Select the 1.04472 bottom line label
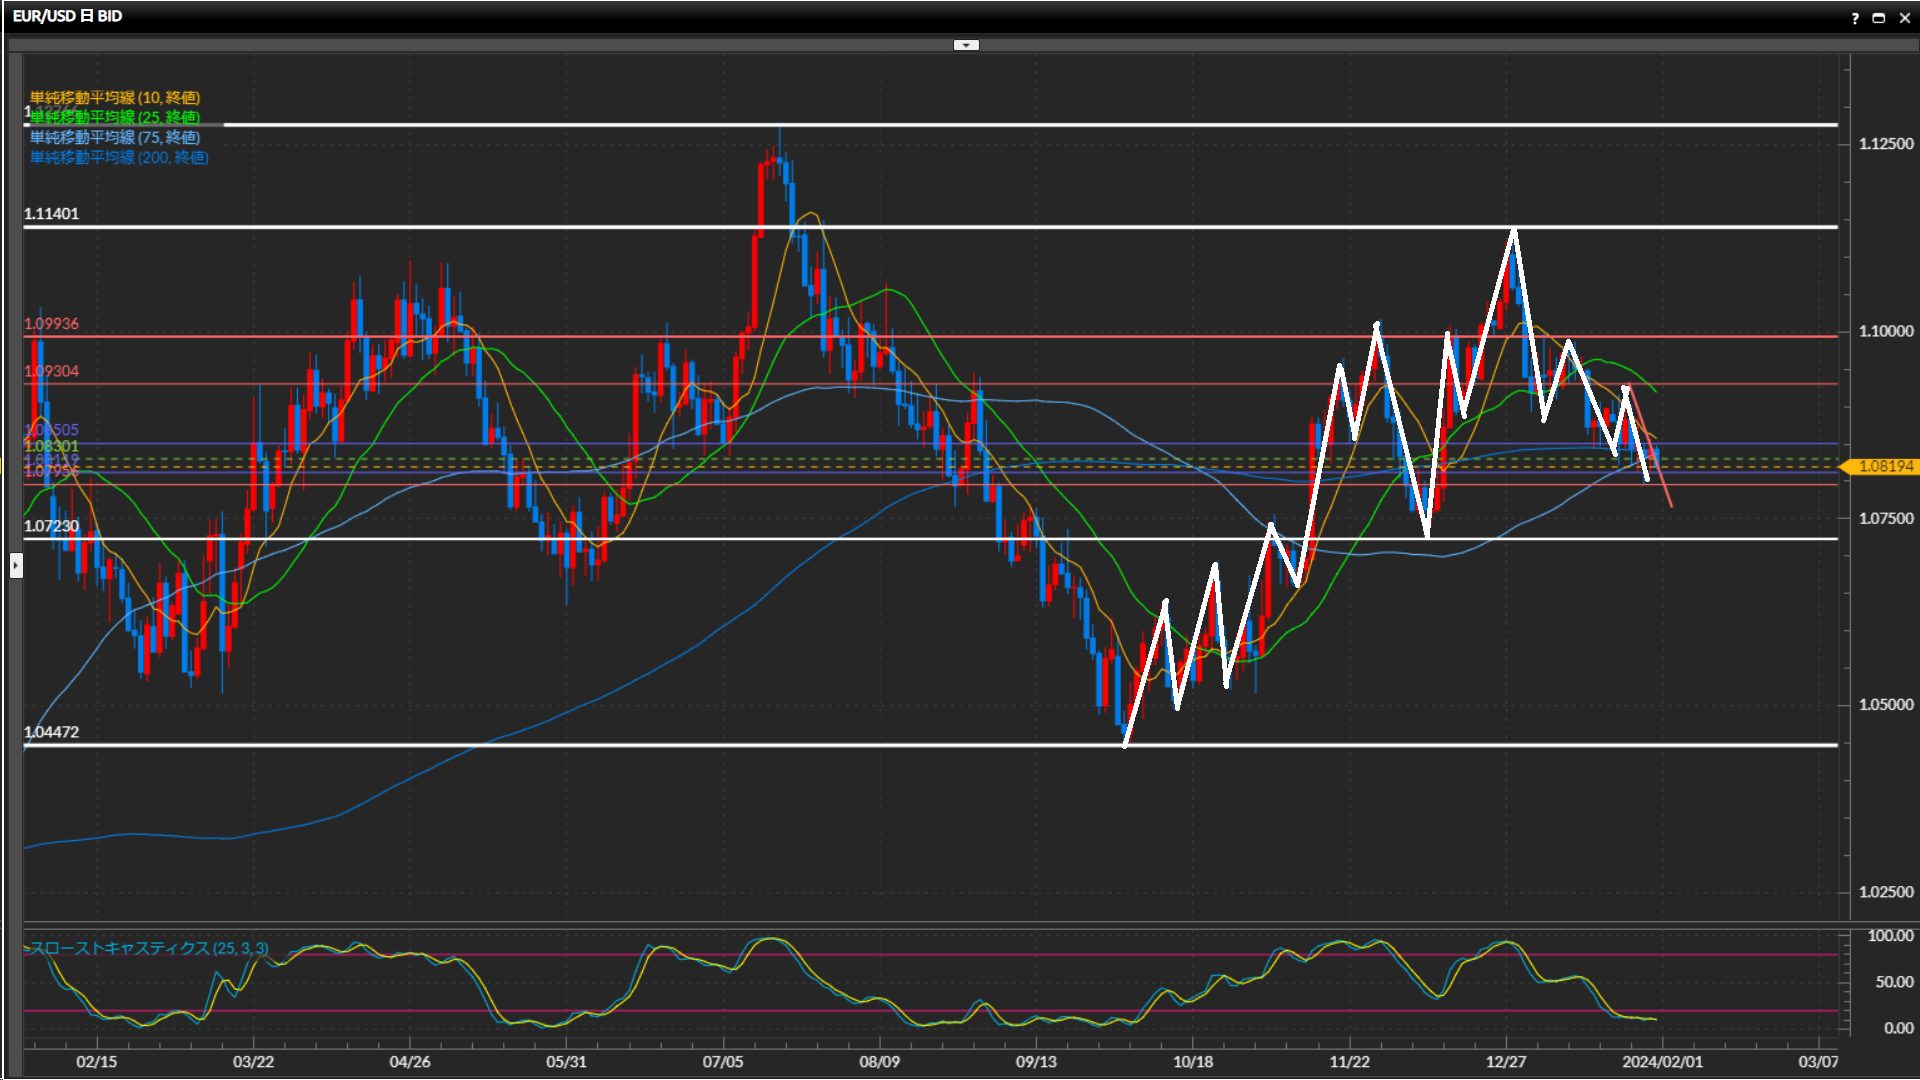Viewport: 1920px width, 1080px height. (x=52, y=732)
